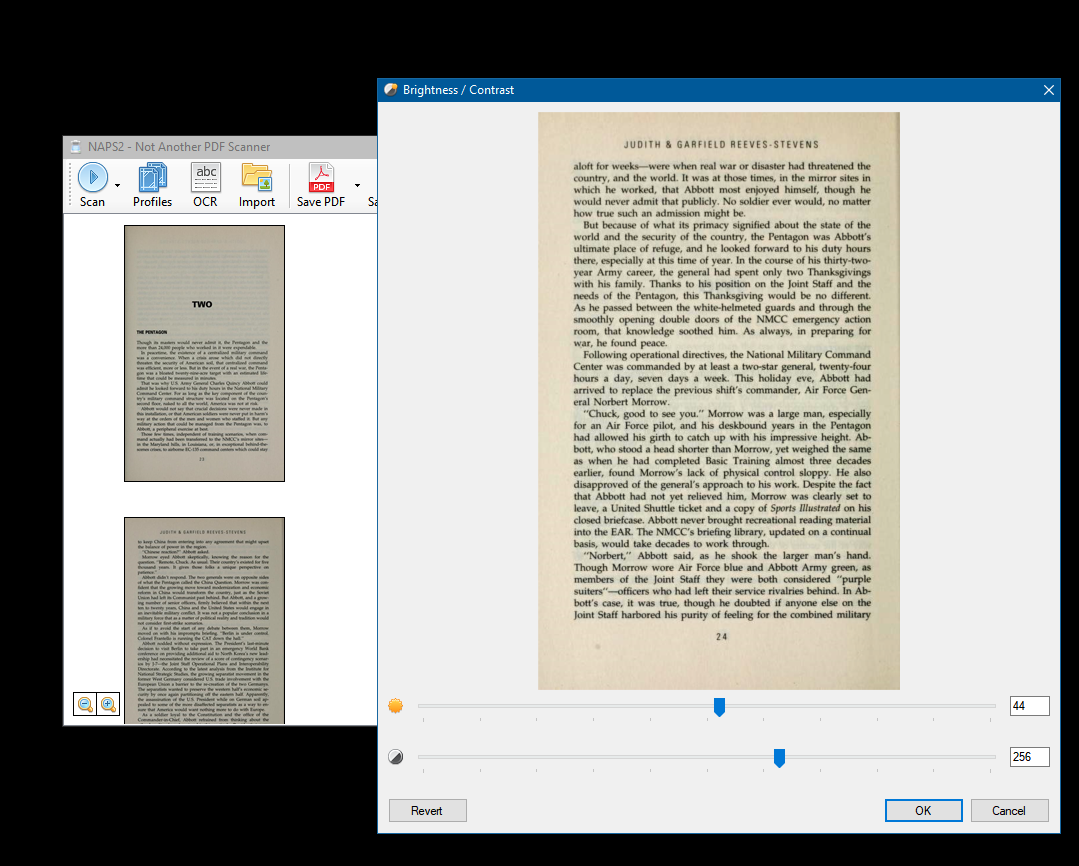Close the Brightness / Contrast dialog window

point(1048,90)
